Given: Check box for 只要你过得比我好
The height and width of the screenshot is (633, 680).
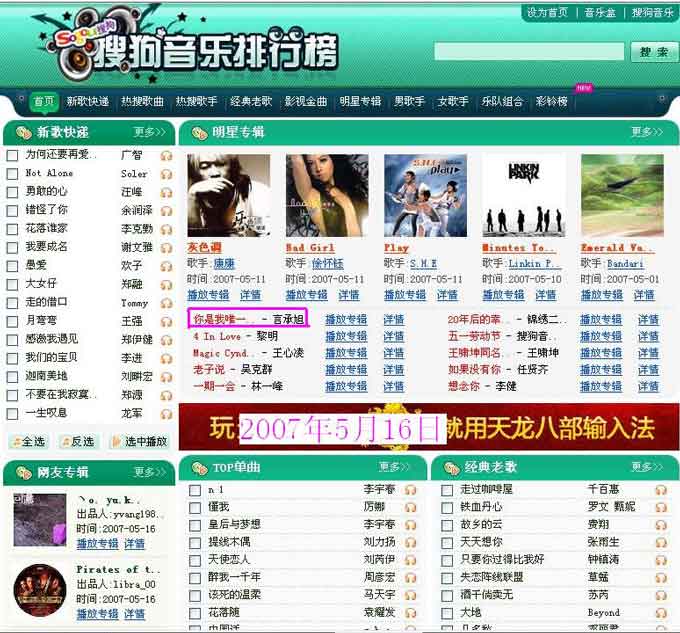Looking at the screenshot, I should point(447,561).
